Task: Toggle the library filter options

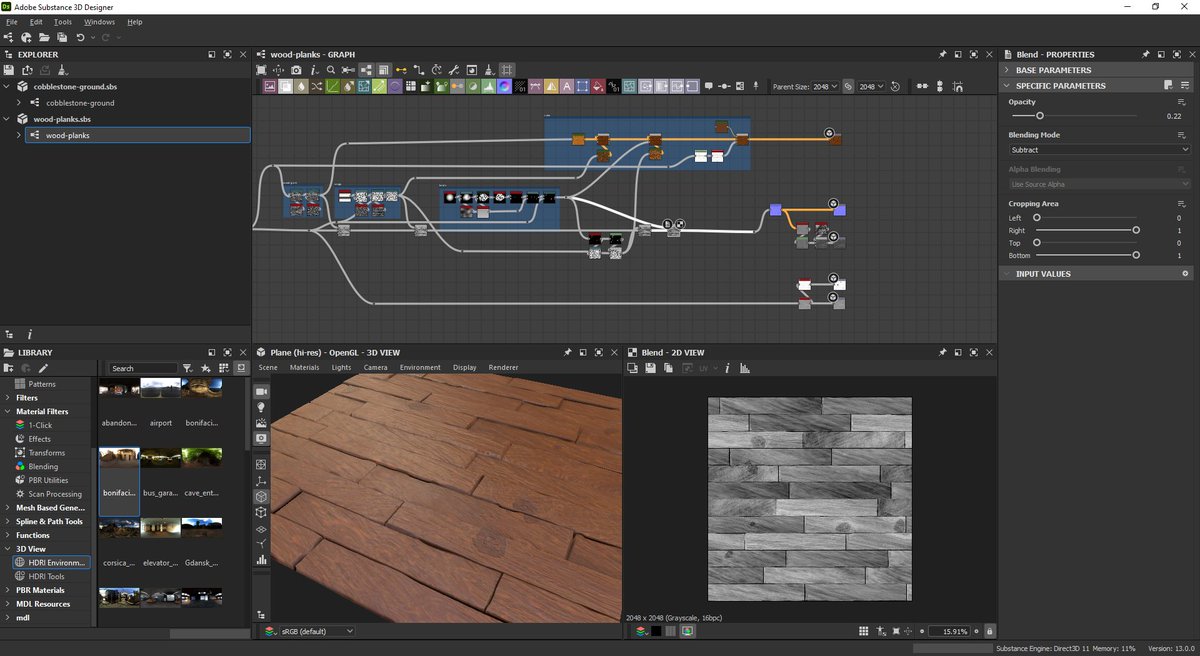Action: (x=188, y=368)
